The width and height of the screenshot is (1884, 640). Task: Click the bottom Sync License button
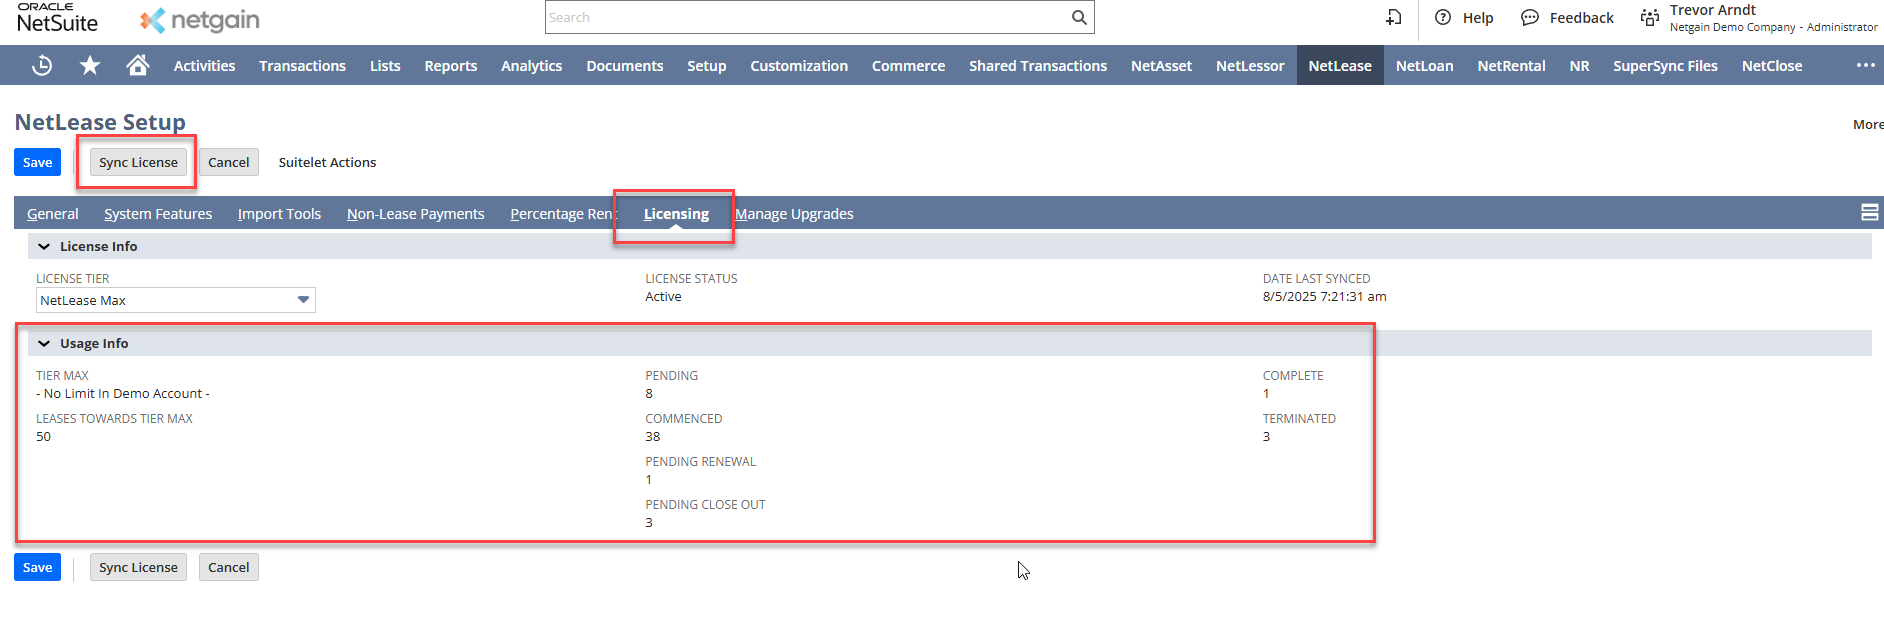138,567
